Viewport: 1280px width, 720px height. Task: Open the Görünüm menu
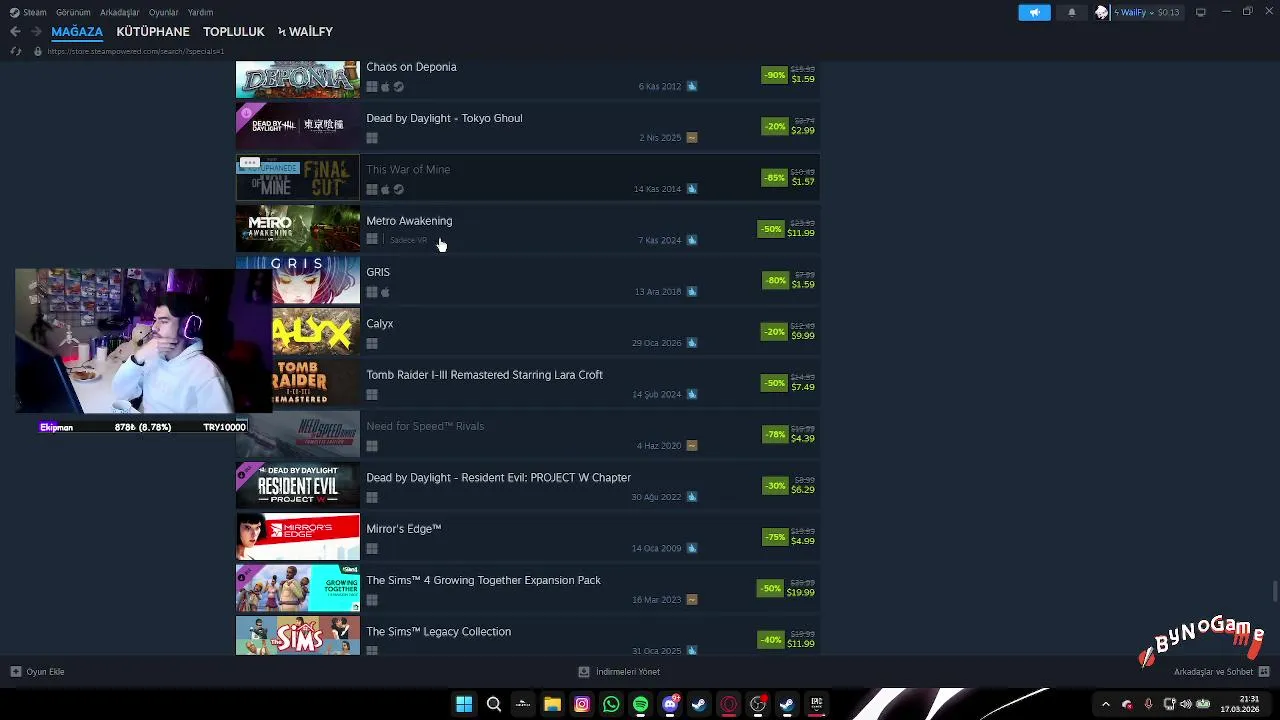[73, 12]
